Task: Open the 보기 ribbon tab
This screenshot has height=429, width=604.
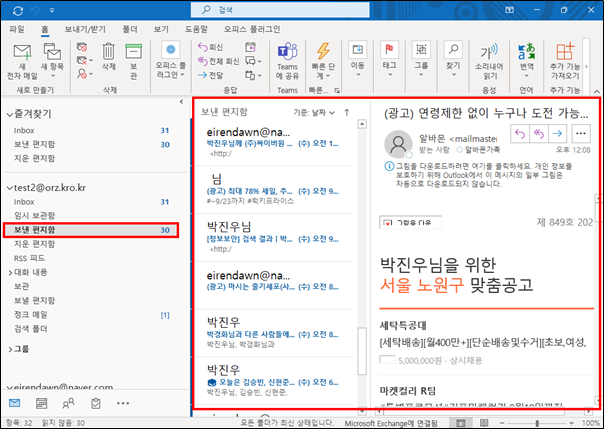Action: pos(161,29)
